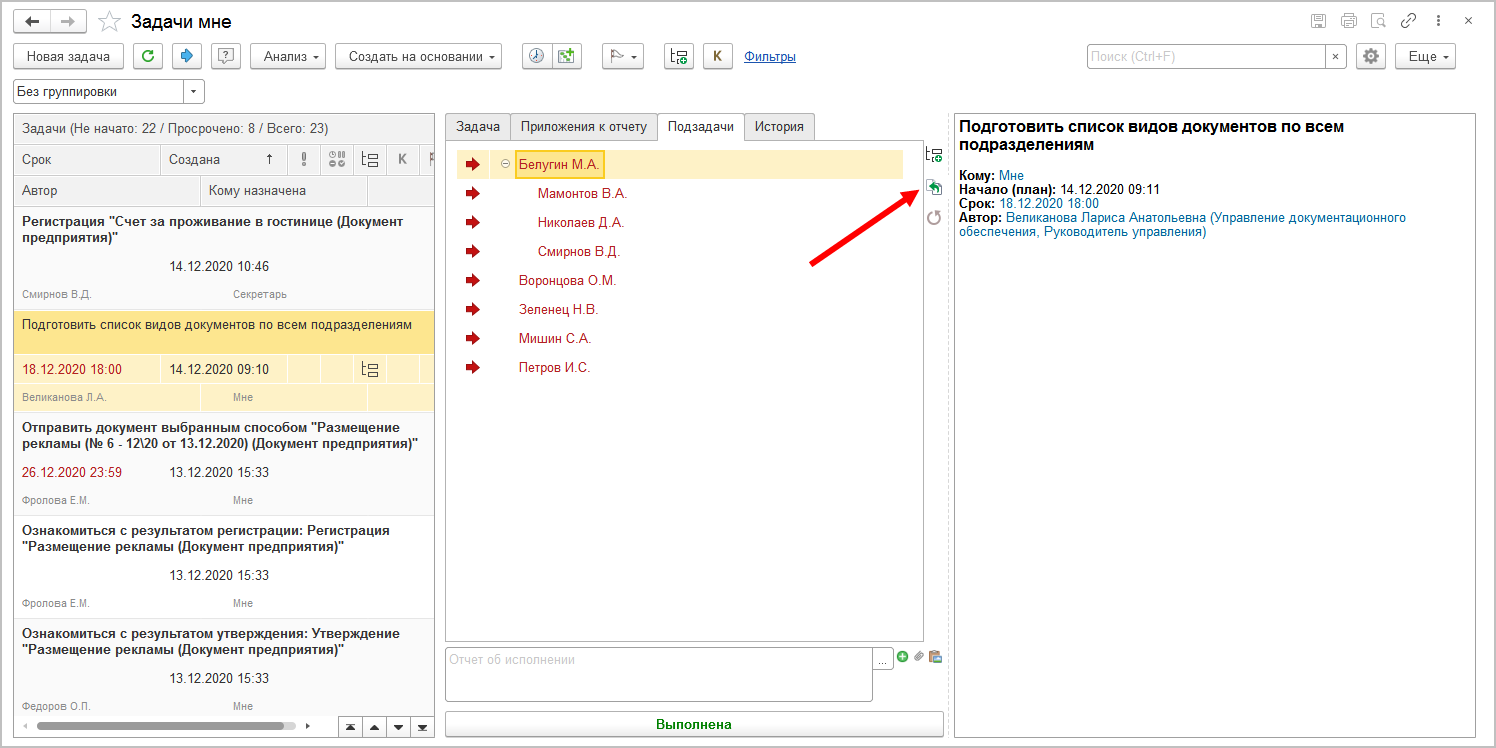
Task: Click deadline link '18.12.2020 18:00' in details
Action: (1049, 203)
